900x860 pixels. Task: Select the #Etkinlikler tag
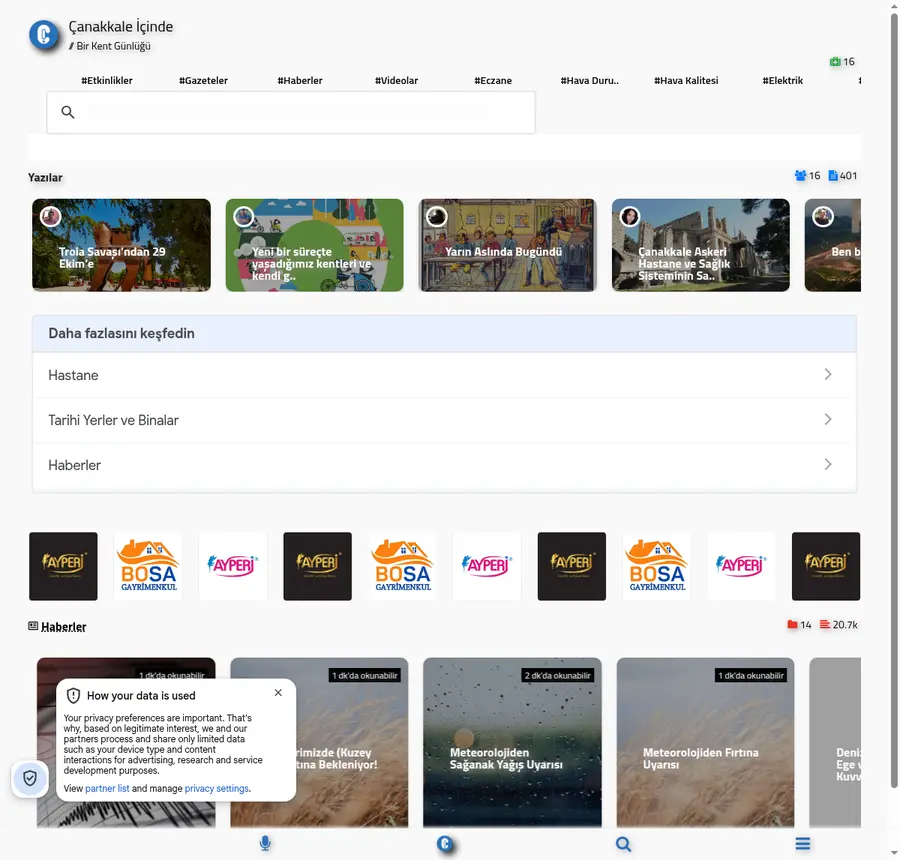pyautogui.click(x=107, y=80)
